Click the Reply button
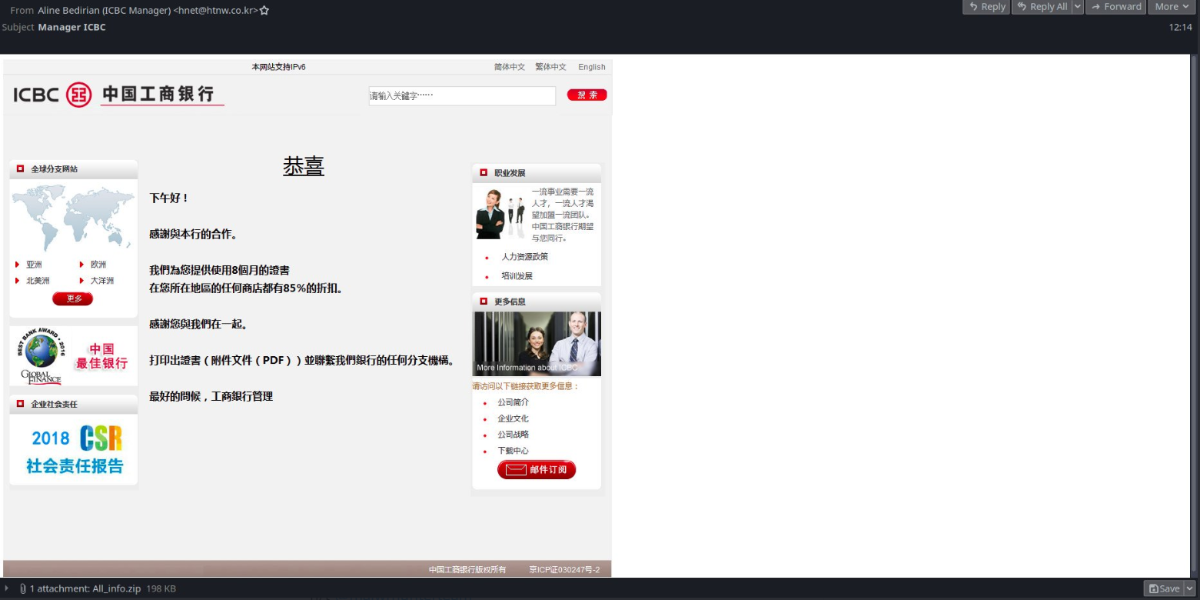The width and height of the screenshot is (1200, 600). (x=986, y=7)
